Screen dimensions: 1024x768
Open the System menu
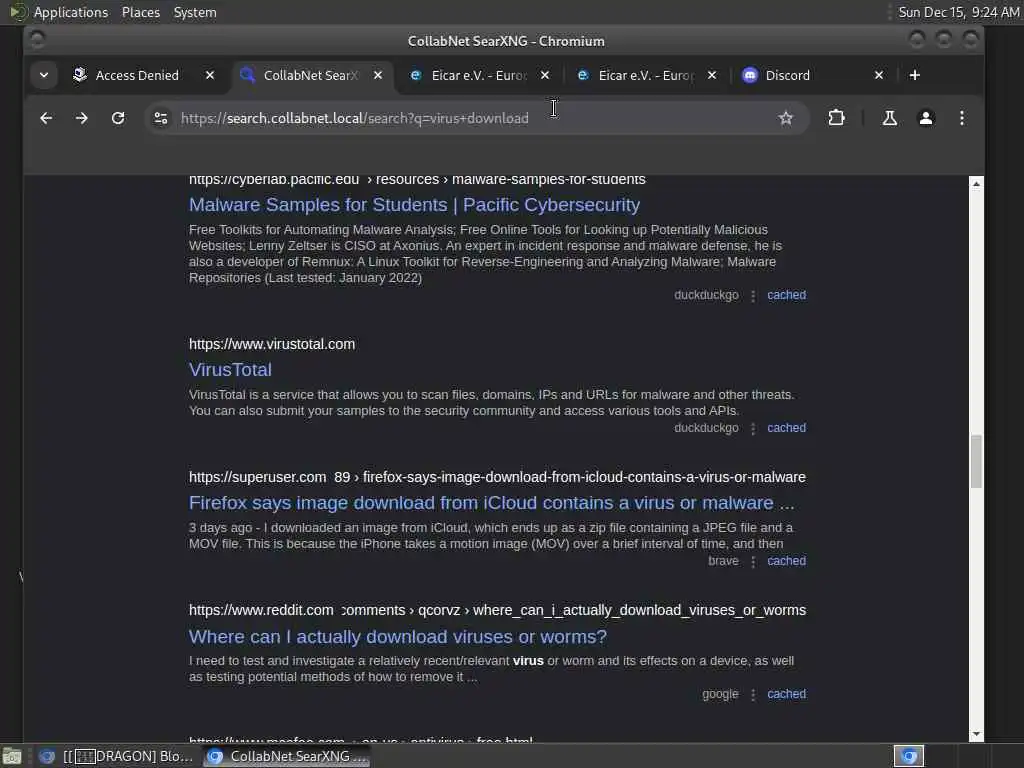[x=195, y=12]
